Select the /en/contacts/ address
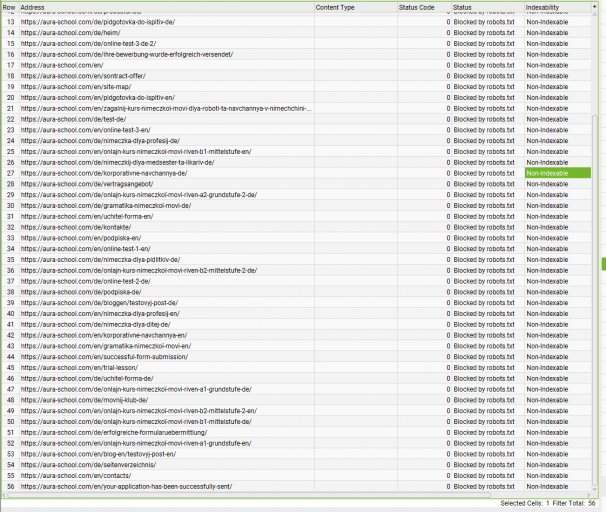The height and width of the screenshot is (512, 606). point(76,476)
